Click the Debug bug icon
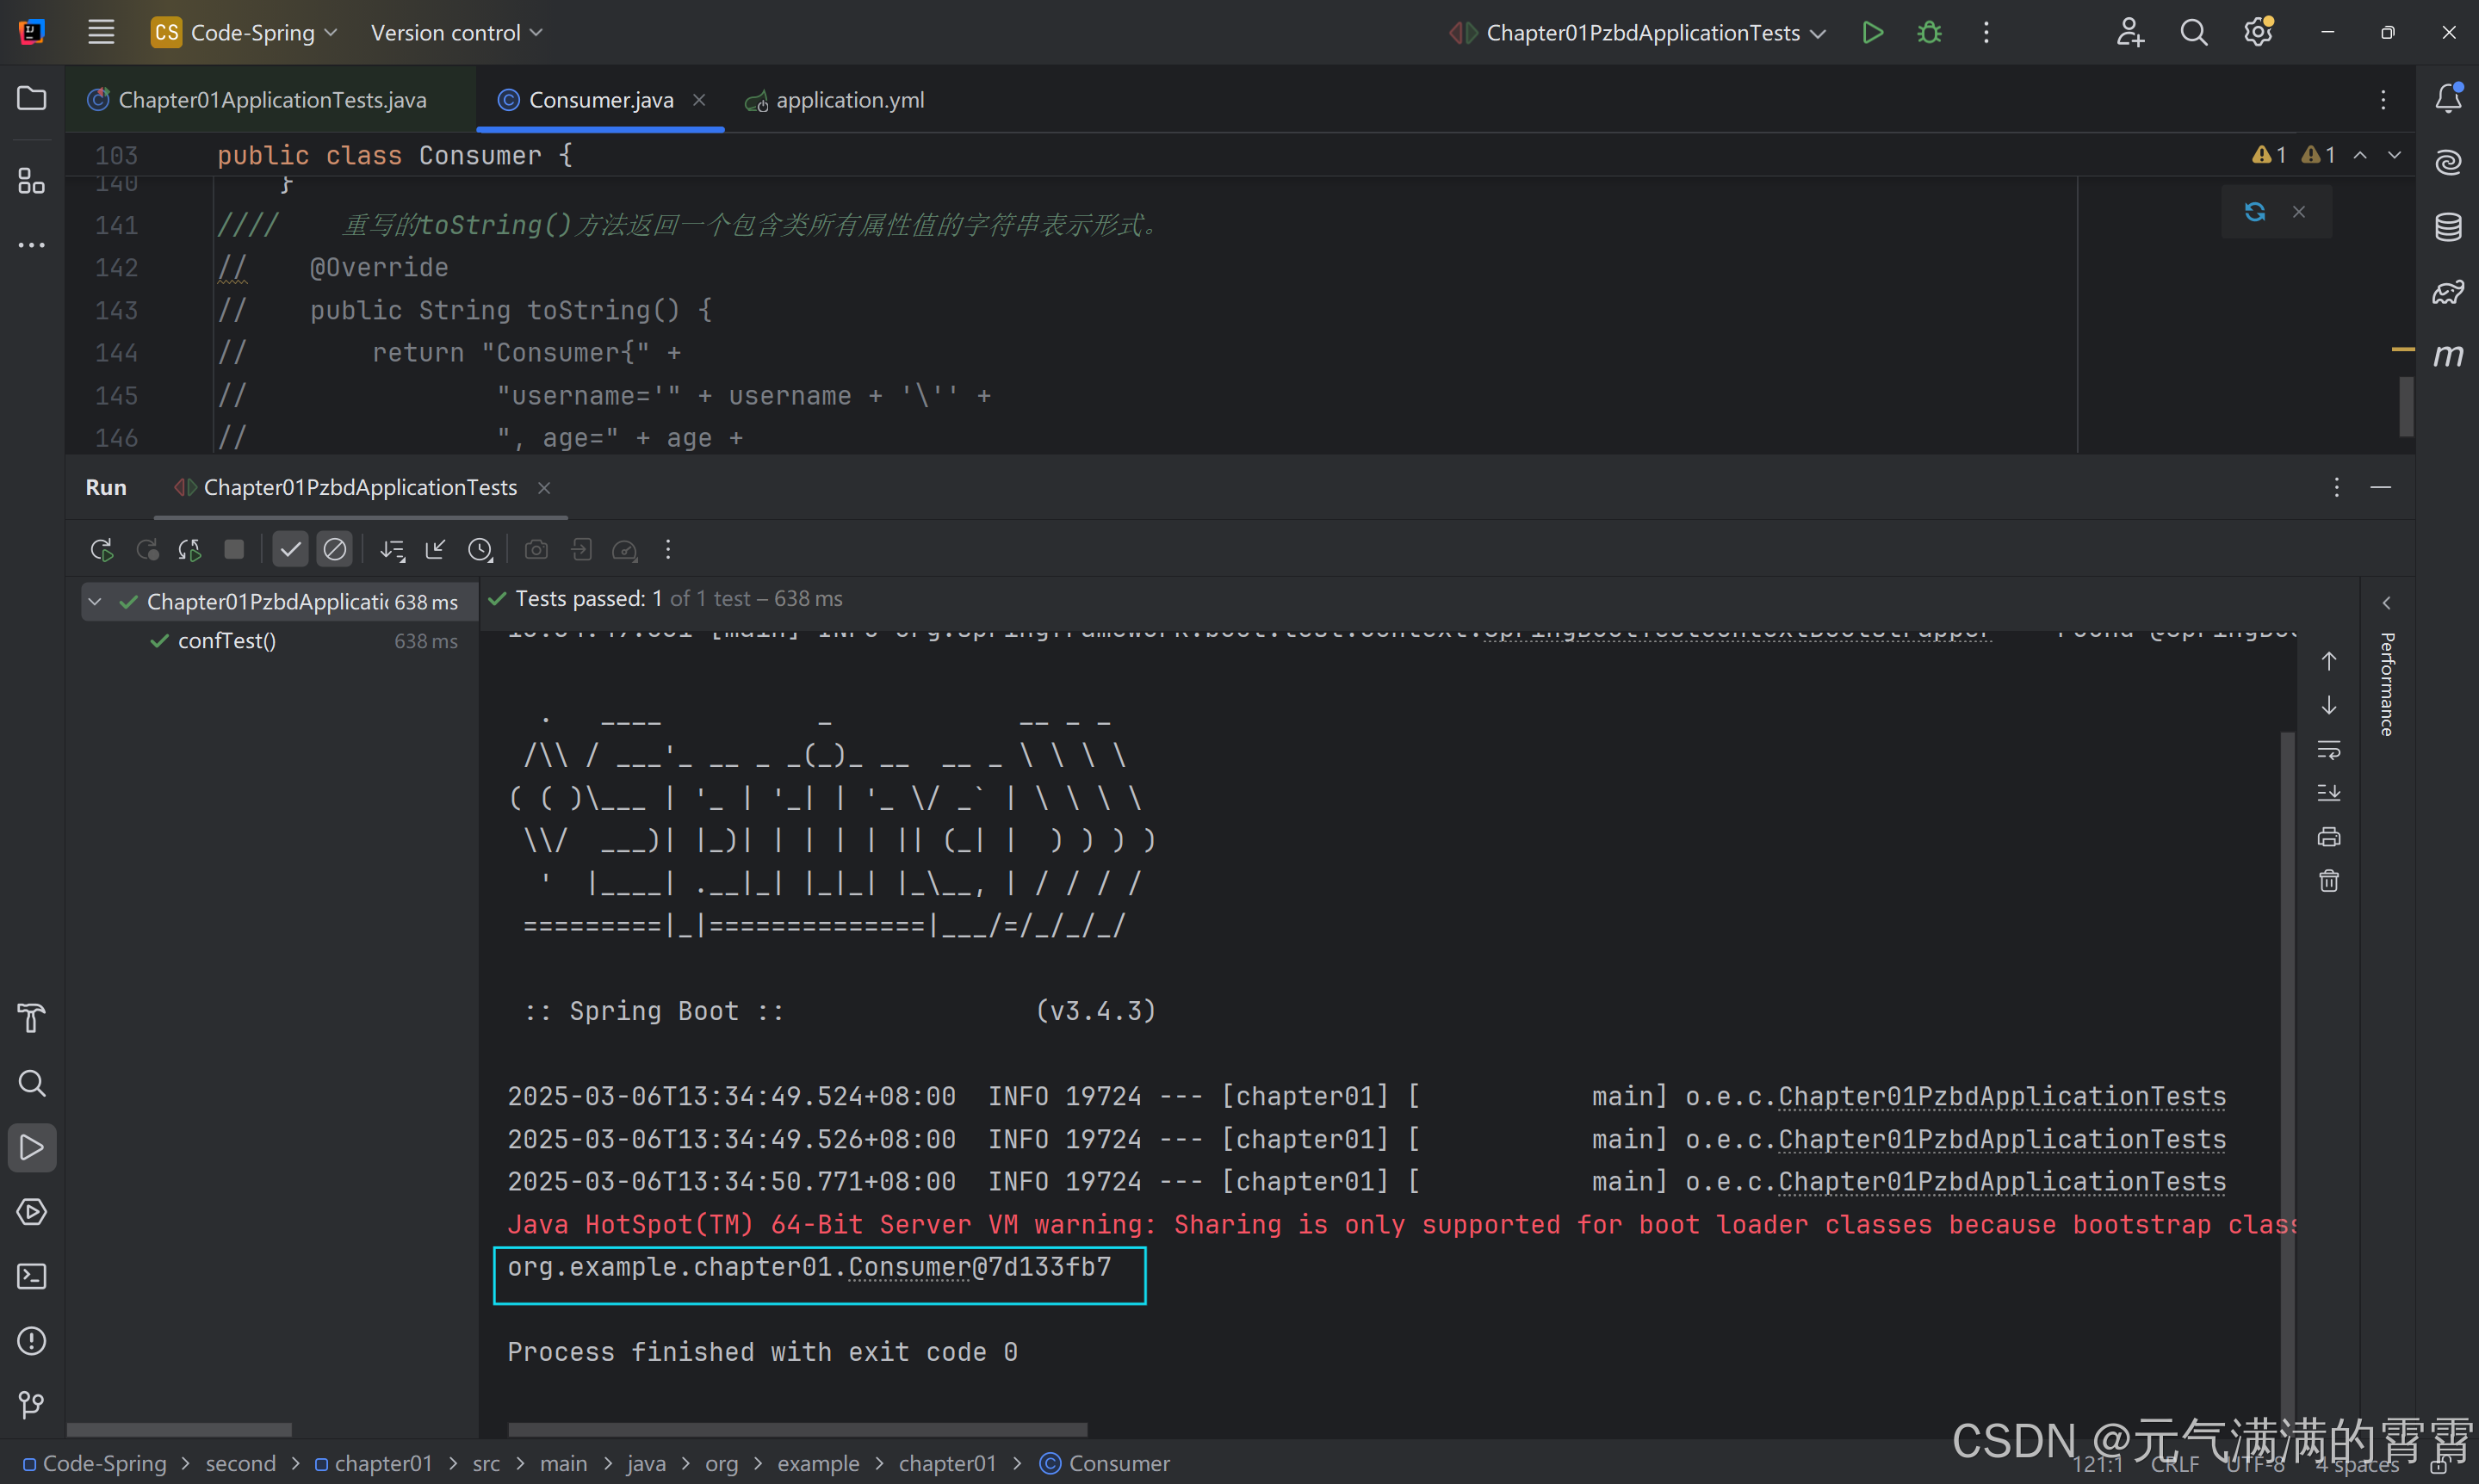The image size is (2479, 1484). pyautogui.click(x=1929, y=32)
